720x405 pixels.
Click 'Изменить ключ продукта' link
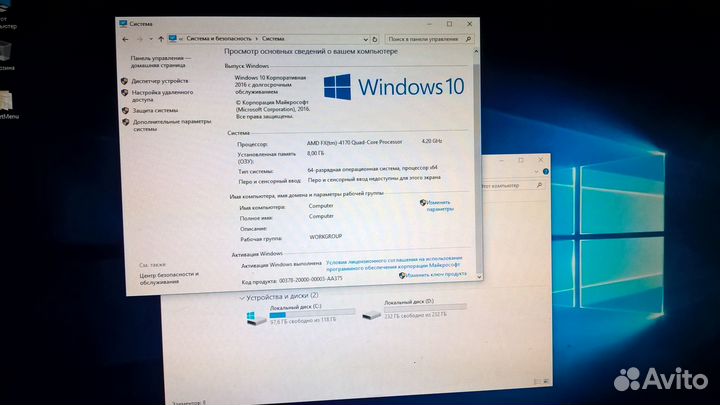[436, 275]
